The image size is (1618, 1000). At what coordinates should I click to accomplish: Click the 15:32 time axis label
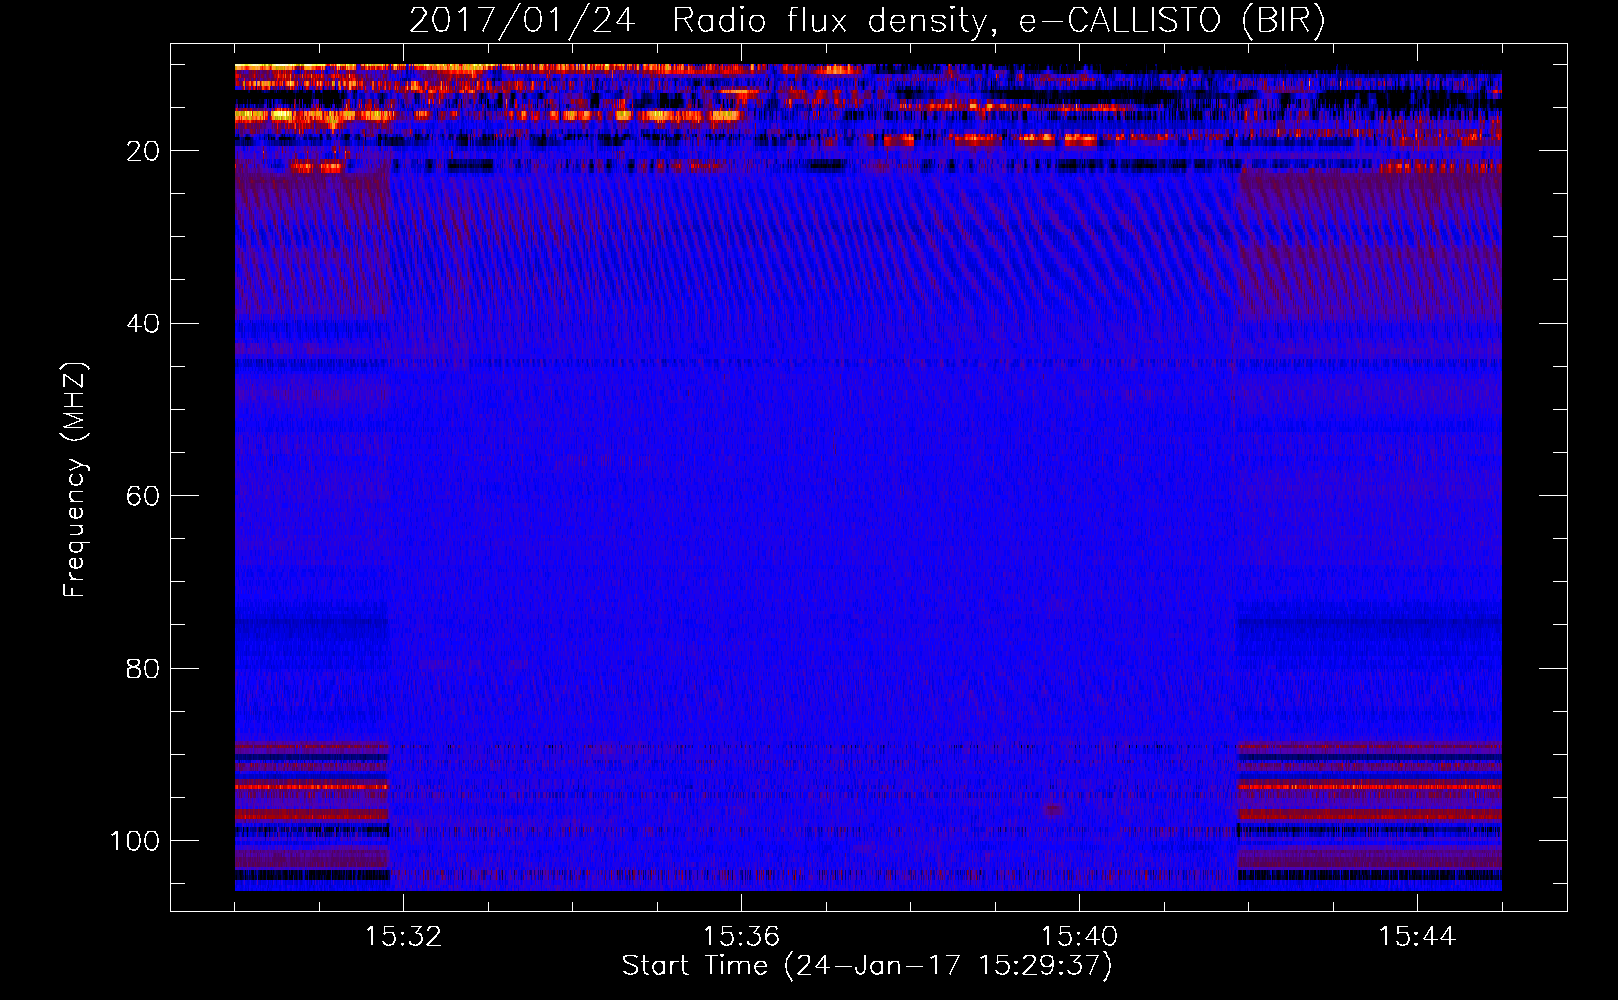[403, 937]
